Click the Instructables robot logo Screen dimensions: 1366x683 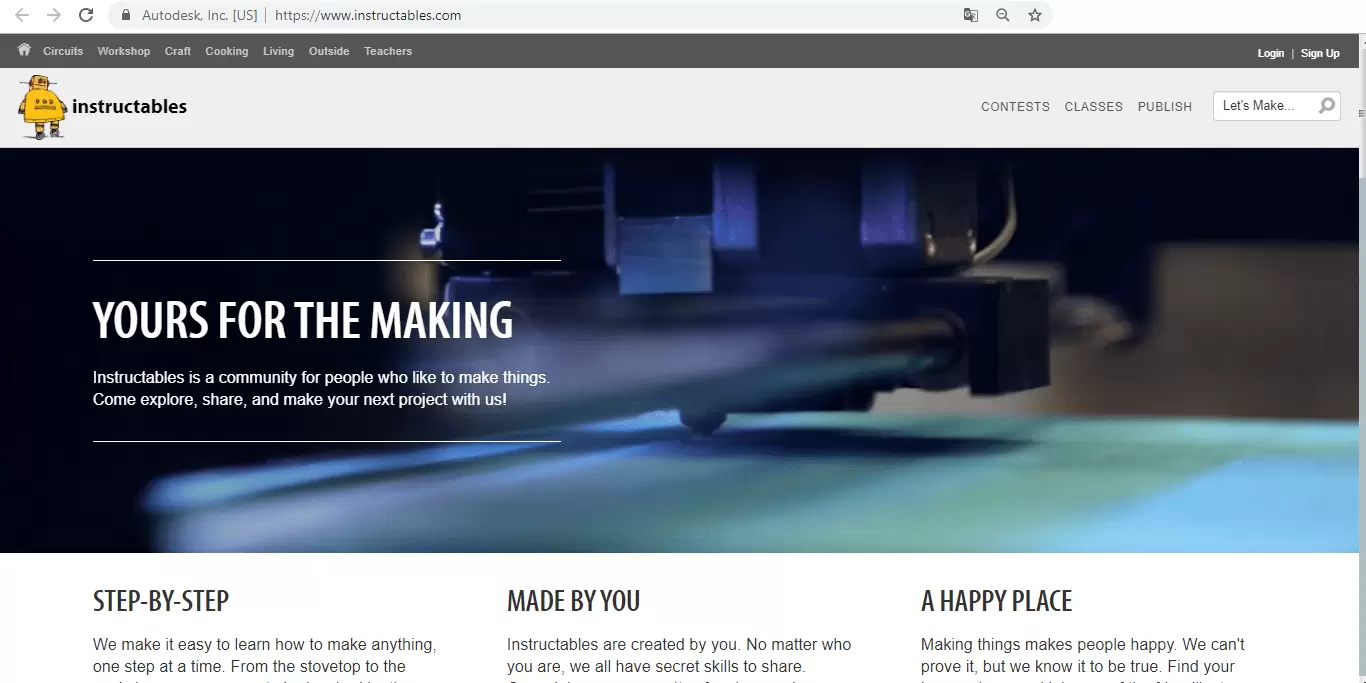point(42,106)
